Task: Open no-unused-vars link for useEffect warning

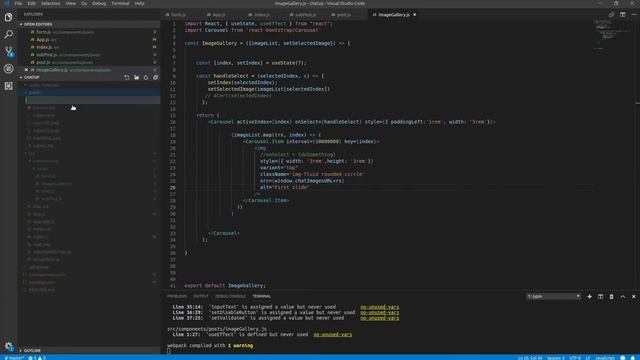Action: [x=332, y=335]
